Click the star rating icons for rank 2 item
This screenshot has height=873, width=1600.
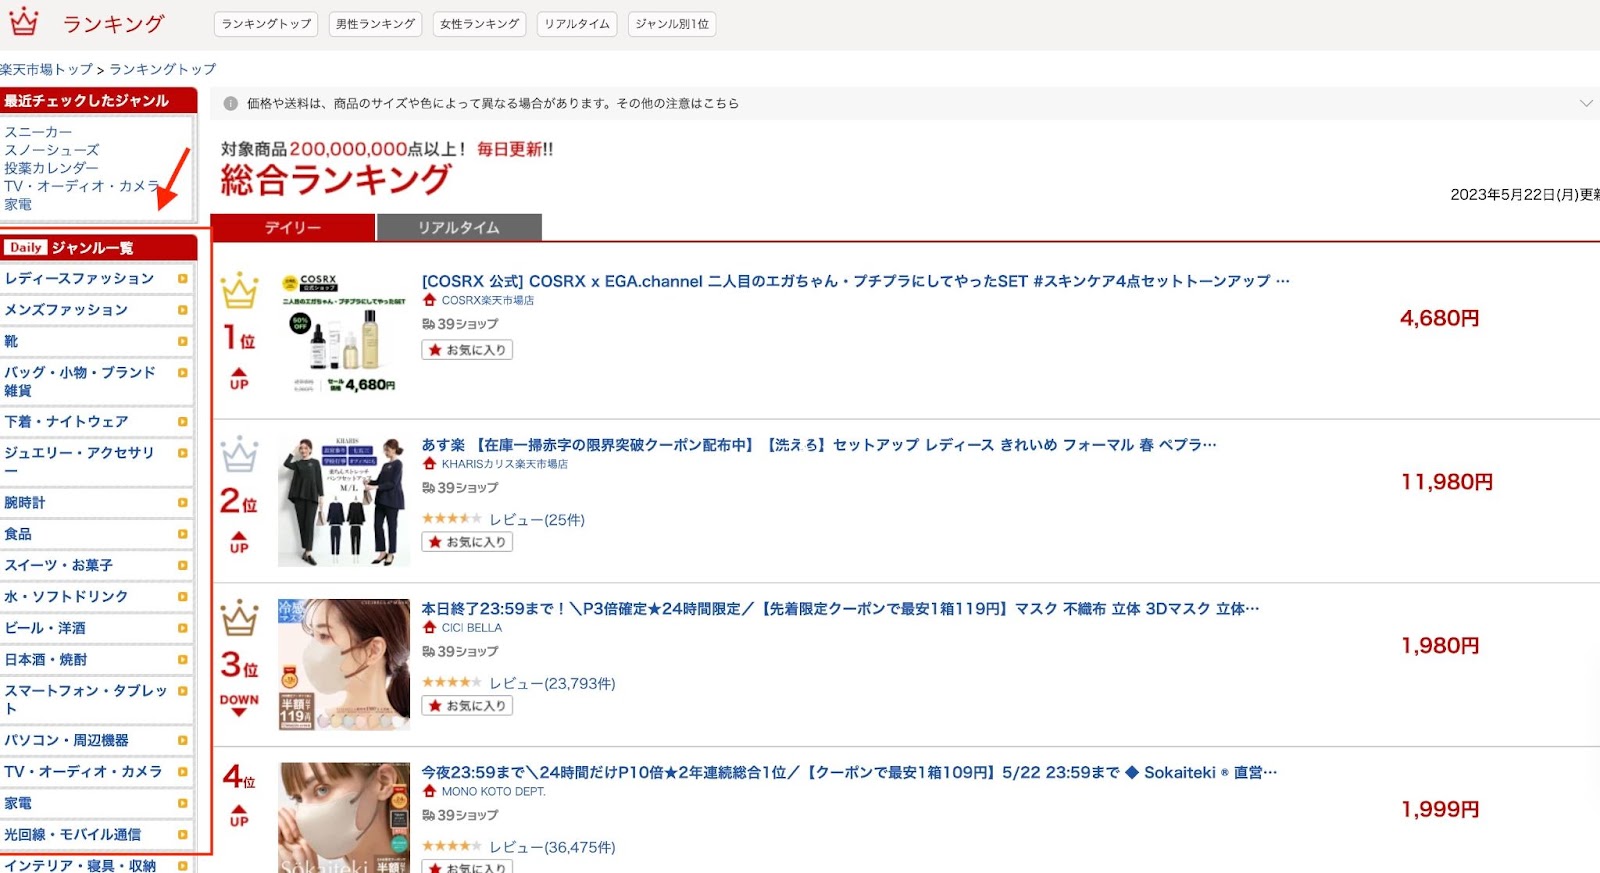coord(452,518)
